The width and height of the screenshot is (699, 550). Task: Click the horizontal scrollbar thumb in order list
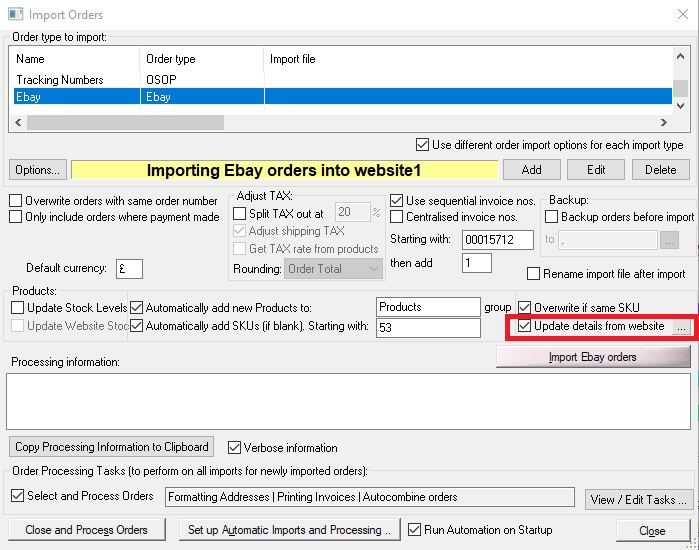(125, 122)
